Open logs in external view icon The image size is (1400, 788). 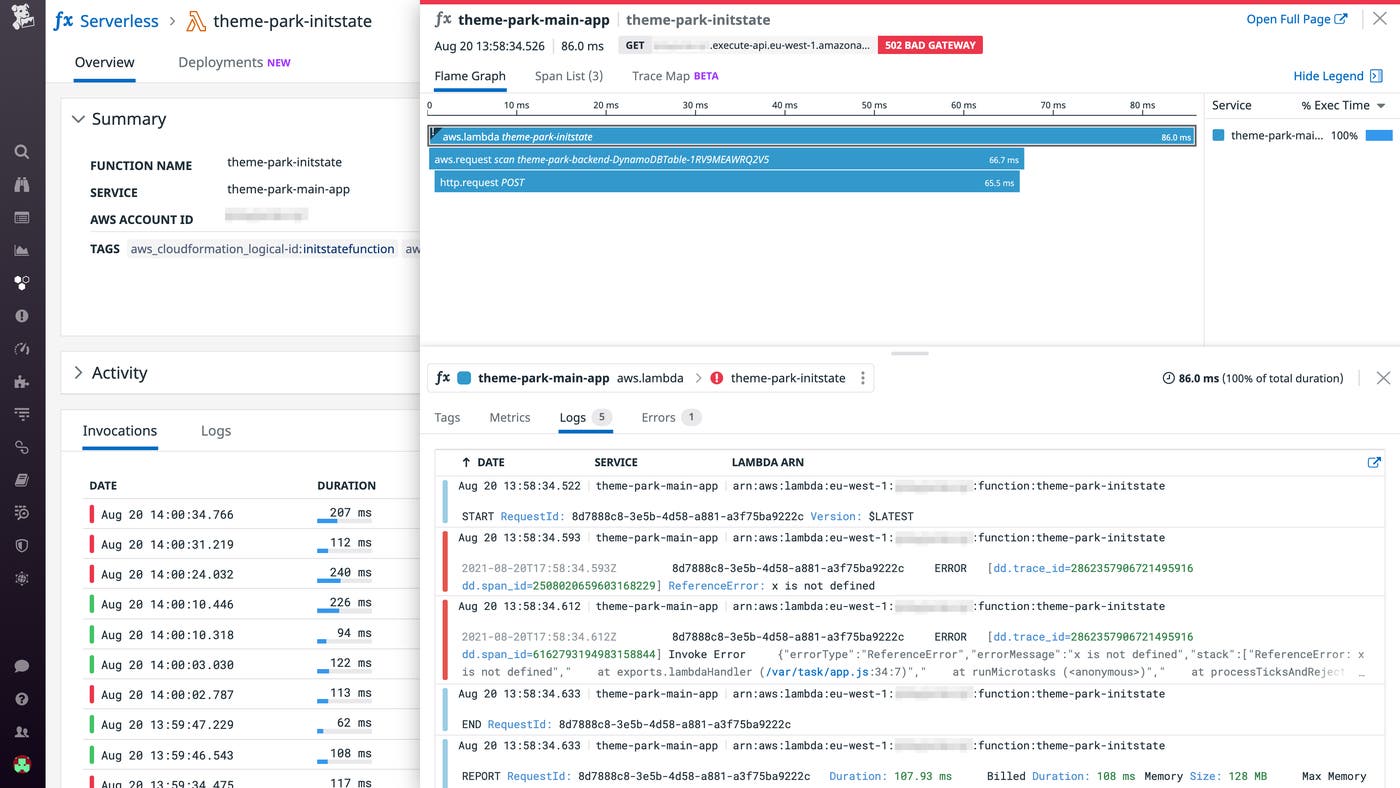pos(1374,462)
